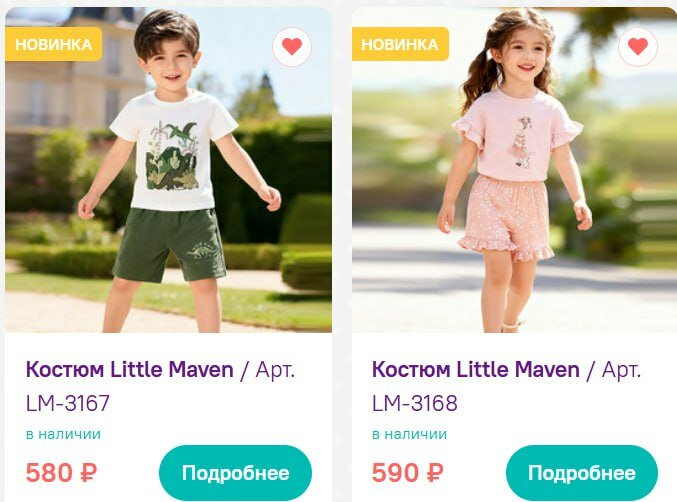Open the product photo for costume LM-3167
Viewport: 677px width, 502px height.
coord(168,170)
